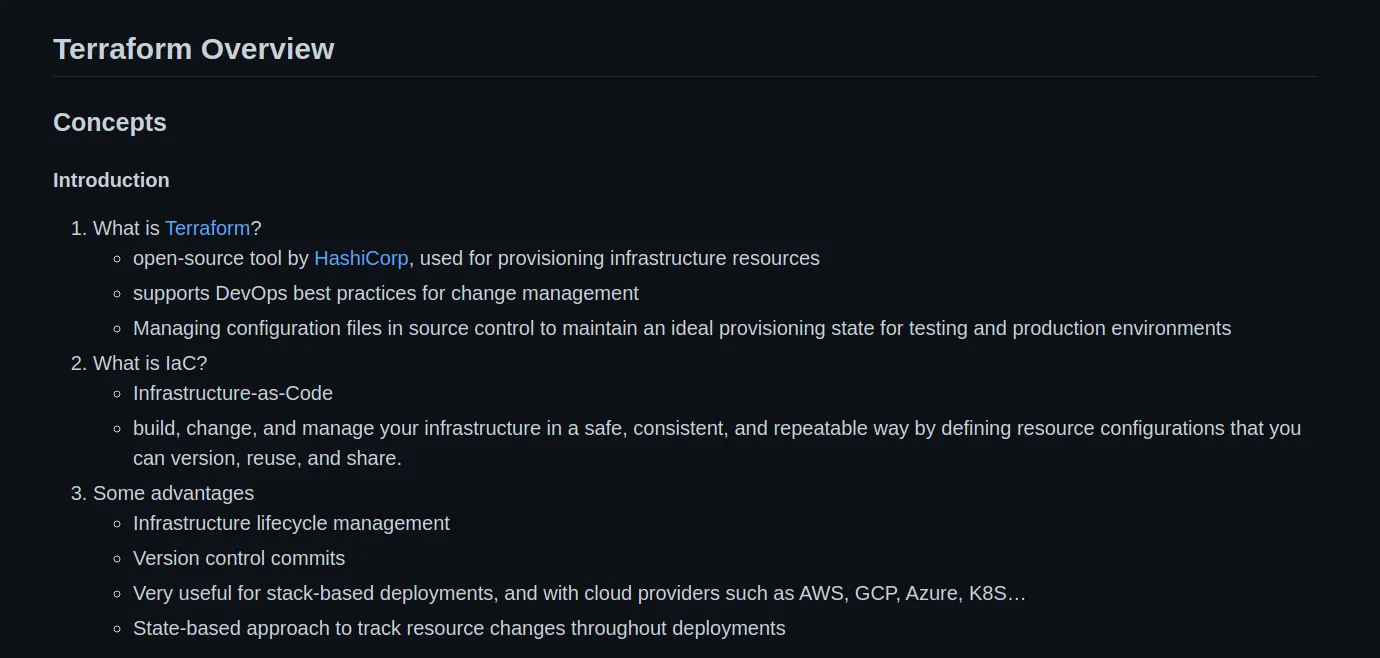Image resolution: width=1380 pixels, height=658 pixels.
Task: Open the Terraform link
Action: tap(207, 228)
